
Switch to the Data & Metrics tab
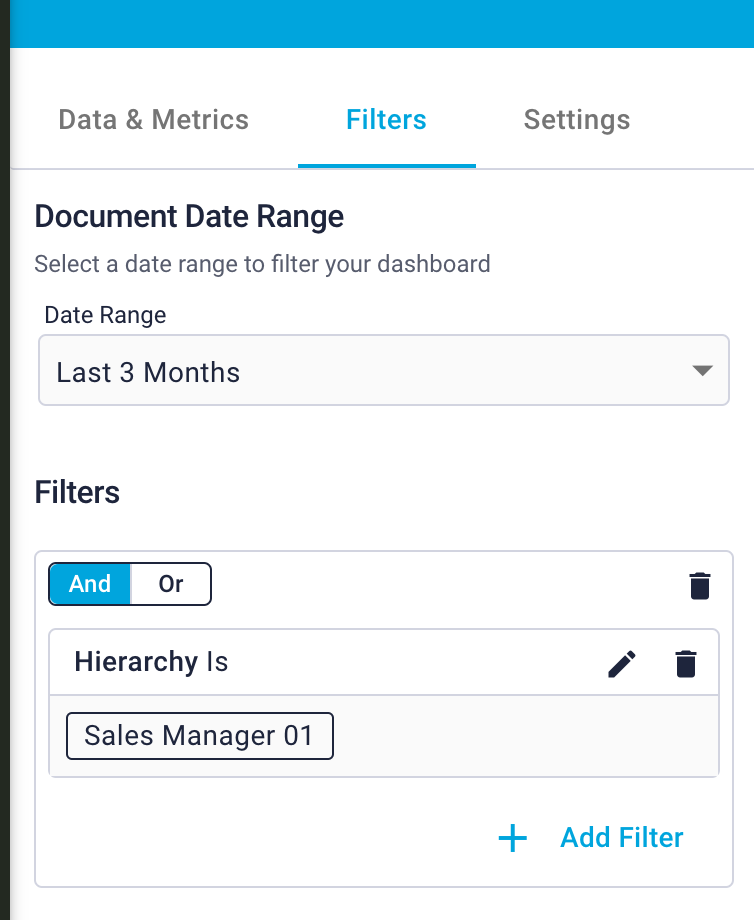click(x=153, y=120)
